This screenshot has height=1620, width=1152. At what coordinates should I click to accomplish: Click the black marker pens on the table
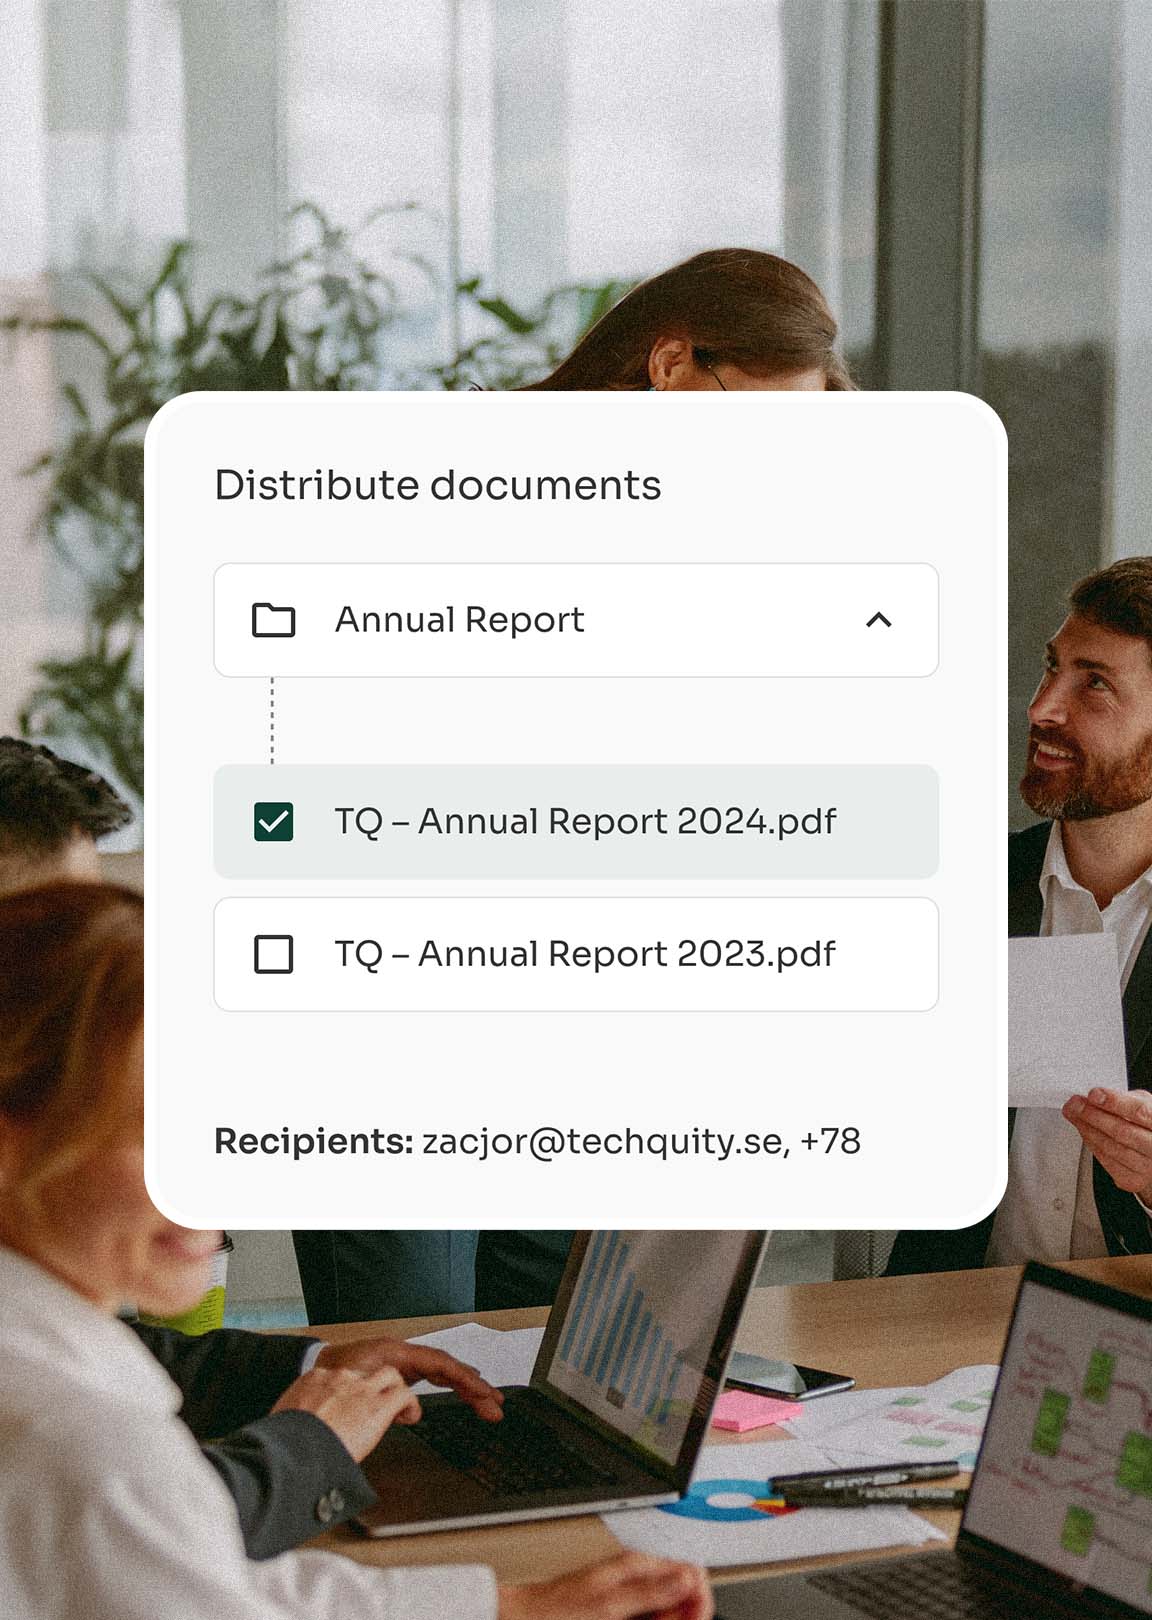coord(865,1482)
